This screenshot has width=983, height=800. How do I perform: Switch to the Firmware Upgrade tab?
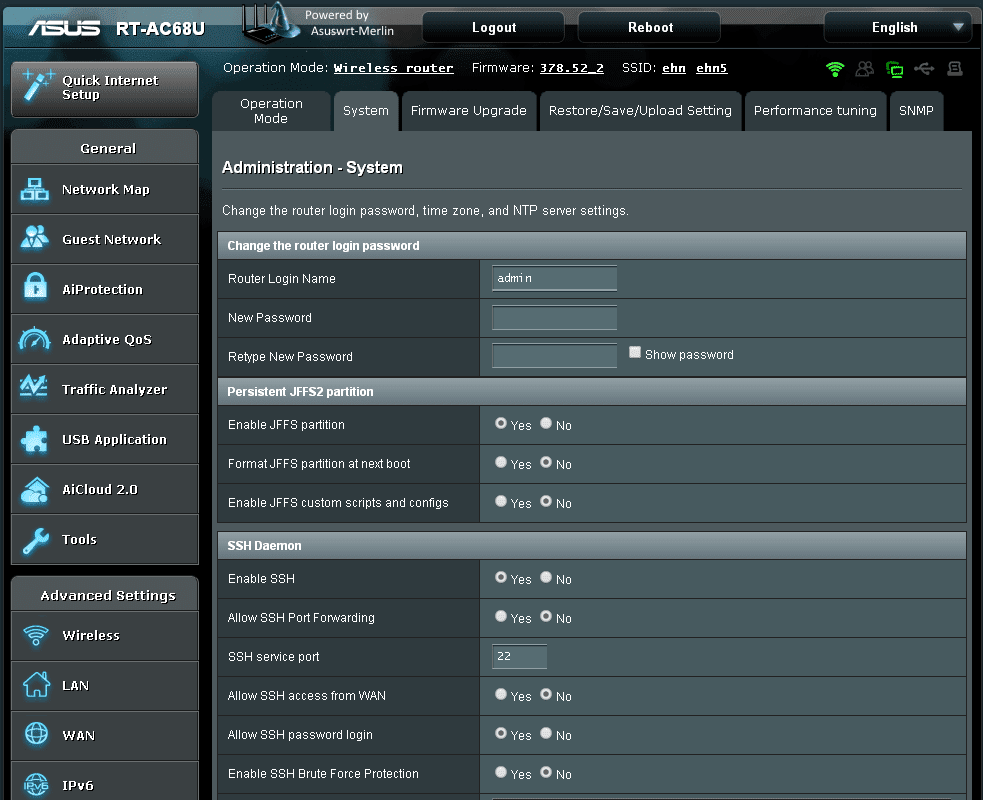click(x=468, y=110)
